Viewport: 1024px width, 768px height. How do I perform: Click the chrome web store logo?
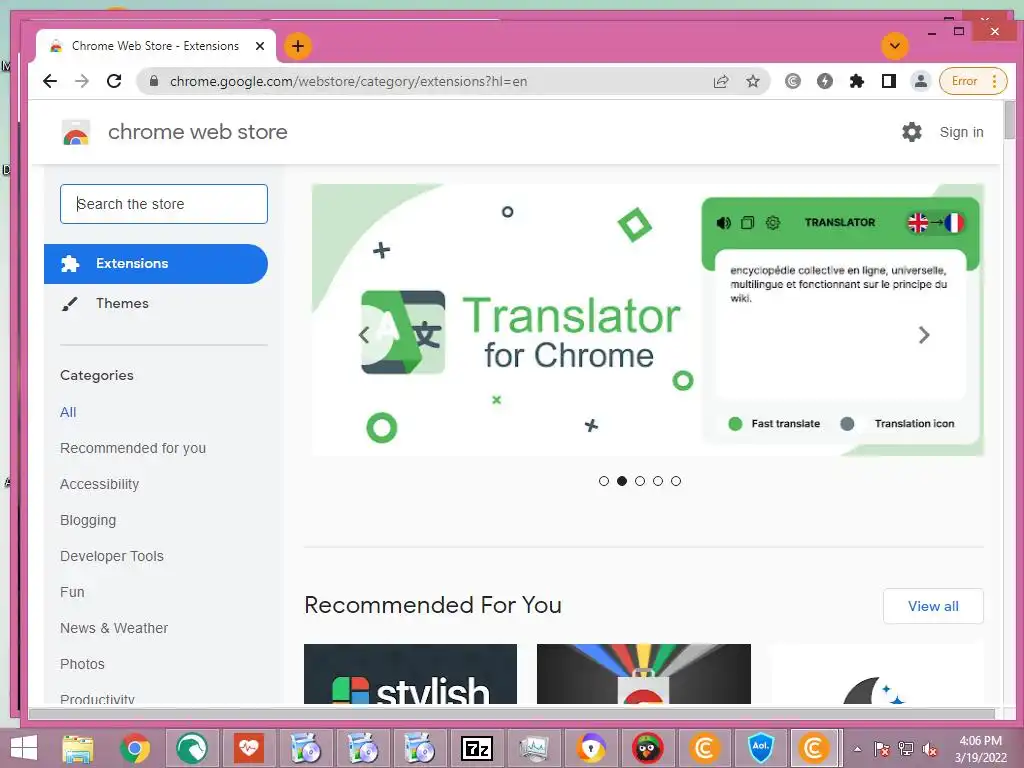(x=76, y=132)
